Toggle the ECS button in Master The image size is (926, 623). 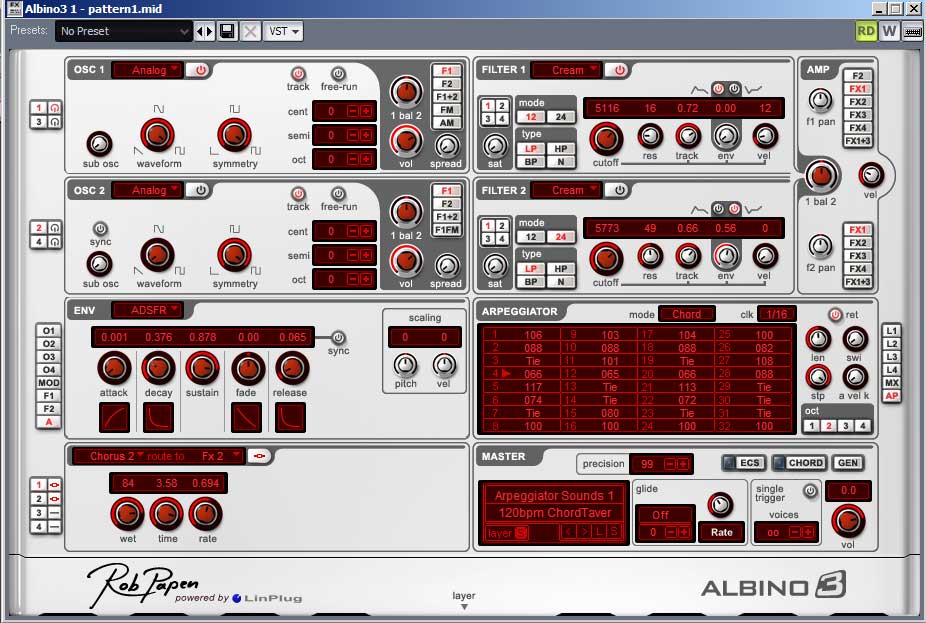click(x=743, y=463)
